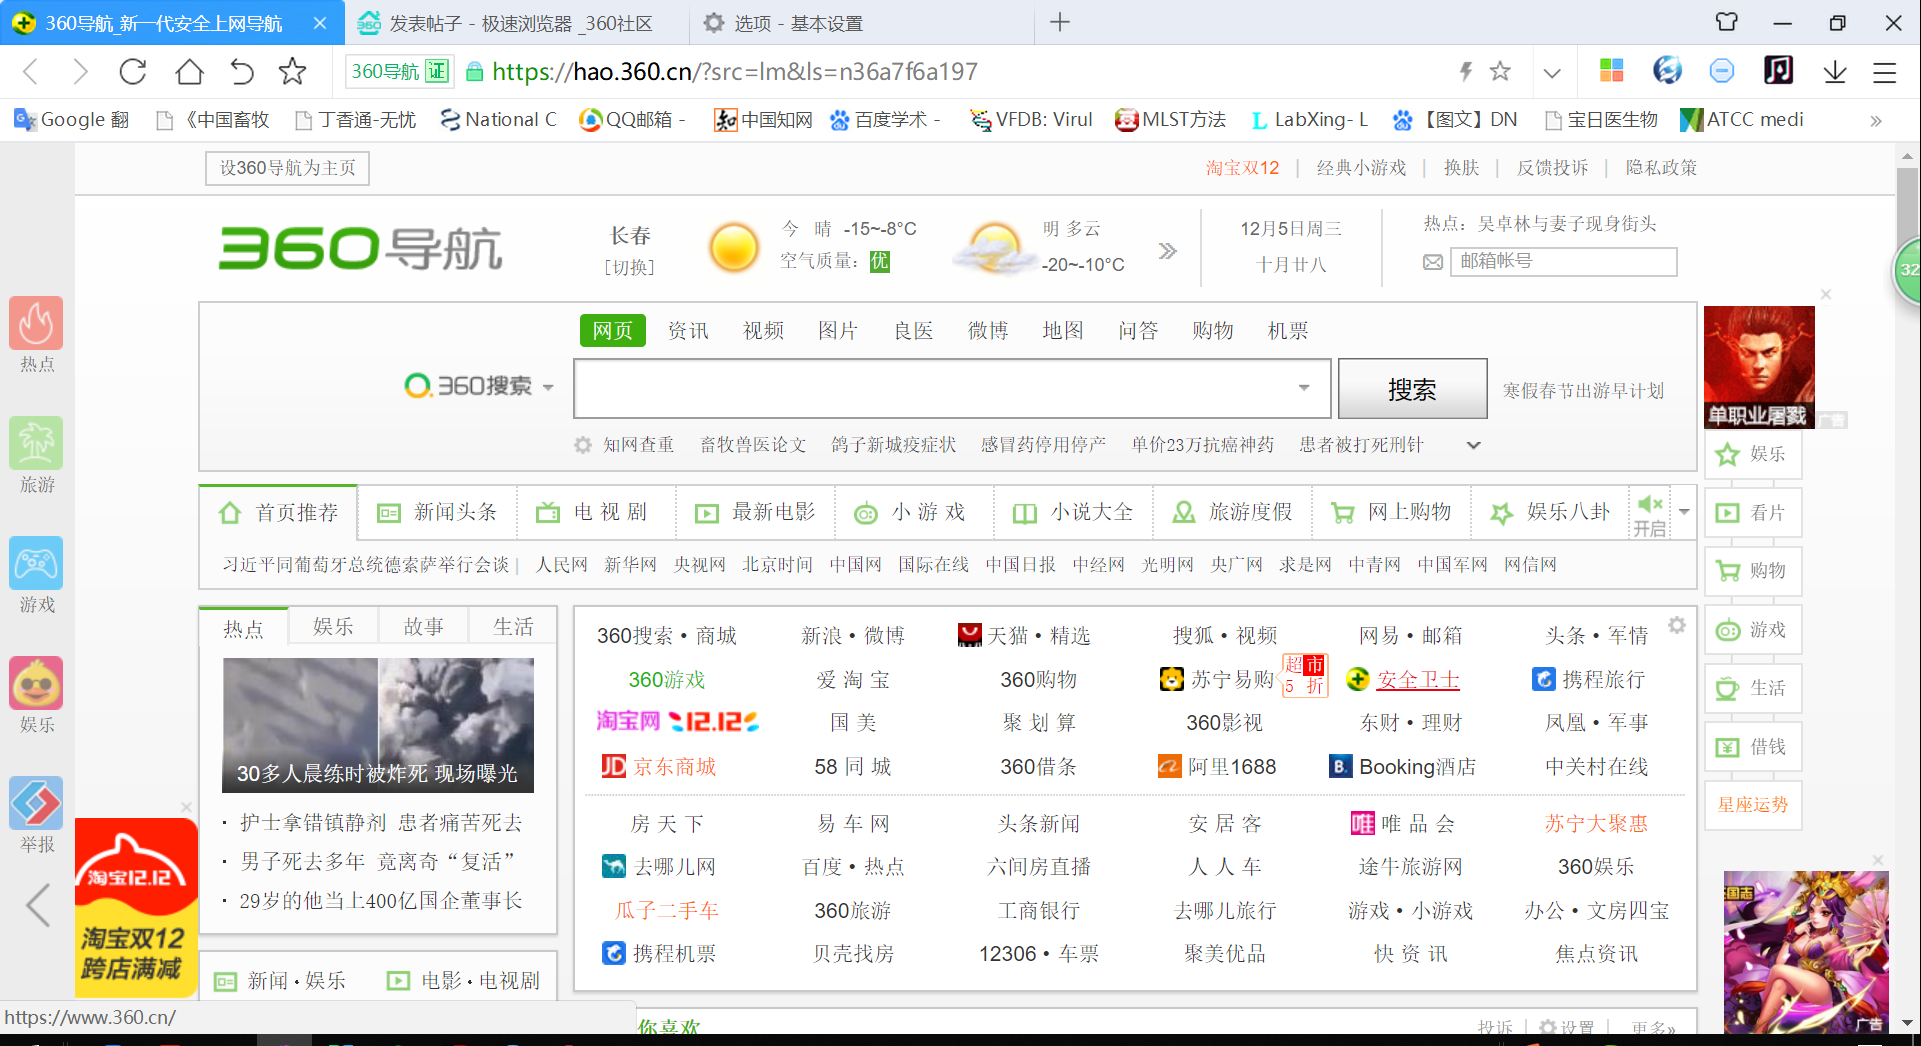Click the 360导航 logo
This screenshot has height=1046, width=1921.
360,248
